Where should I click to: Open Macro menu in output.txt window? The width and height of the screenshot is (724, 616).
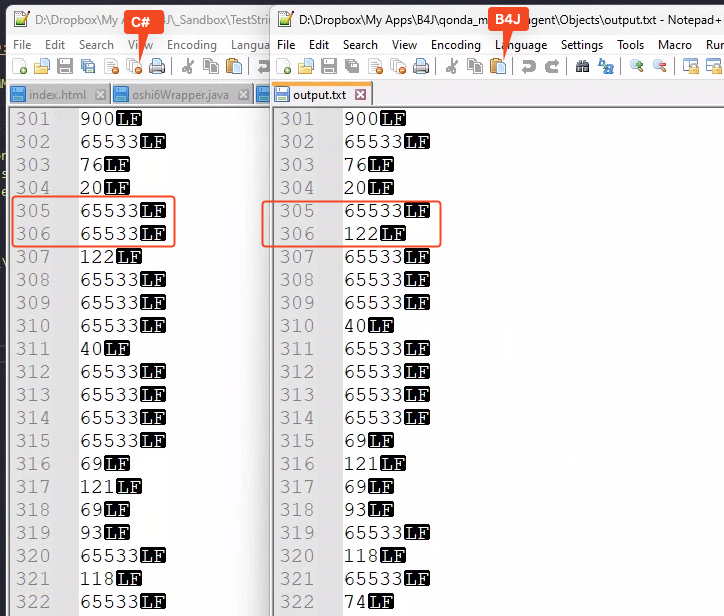(x=675, y=45)
